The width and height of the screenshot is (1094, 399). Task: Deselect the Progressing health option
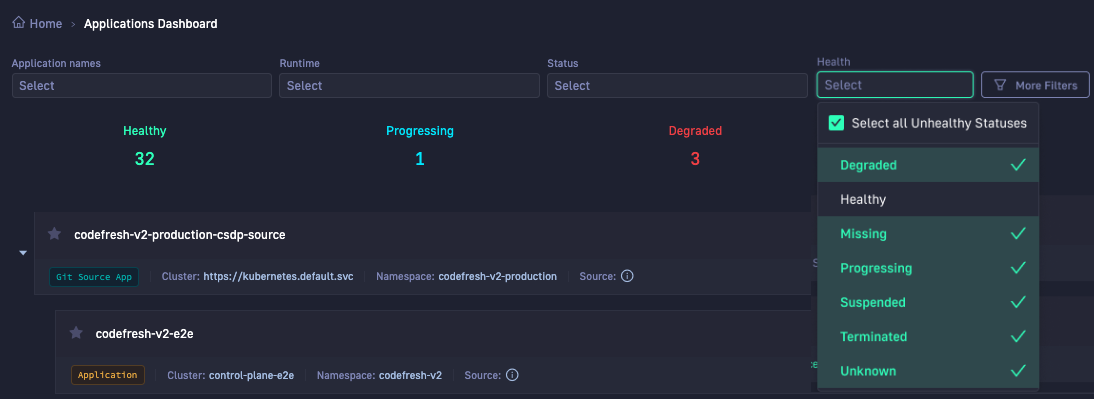(929, 268)
